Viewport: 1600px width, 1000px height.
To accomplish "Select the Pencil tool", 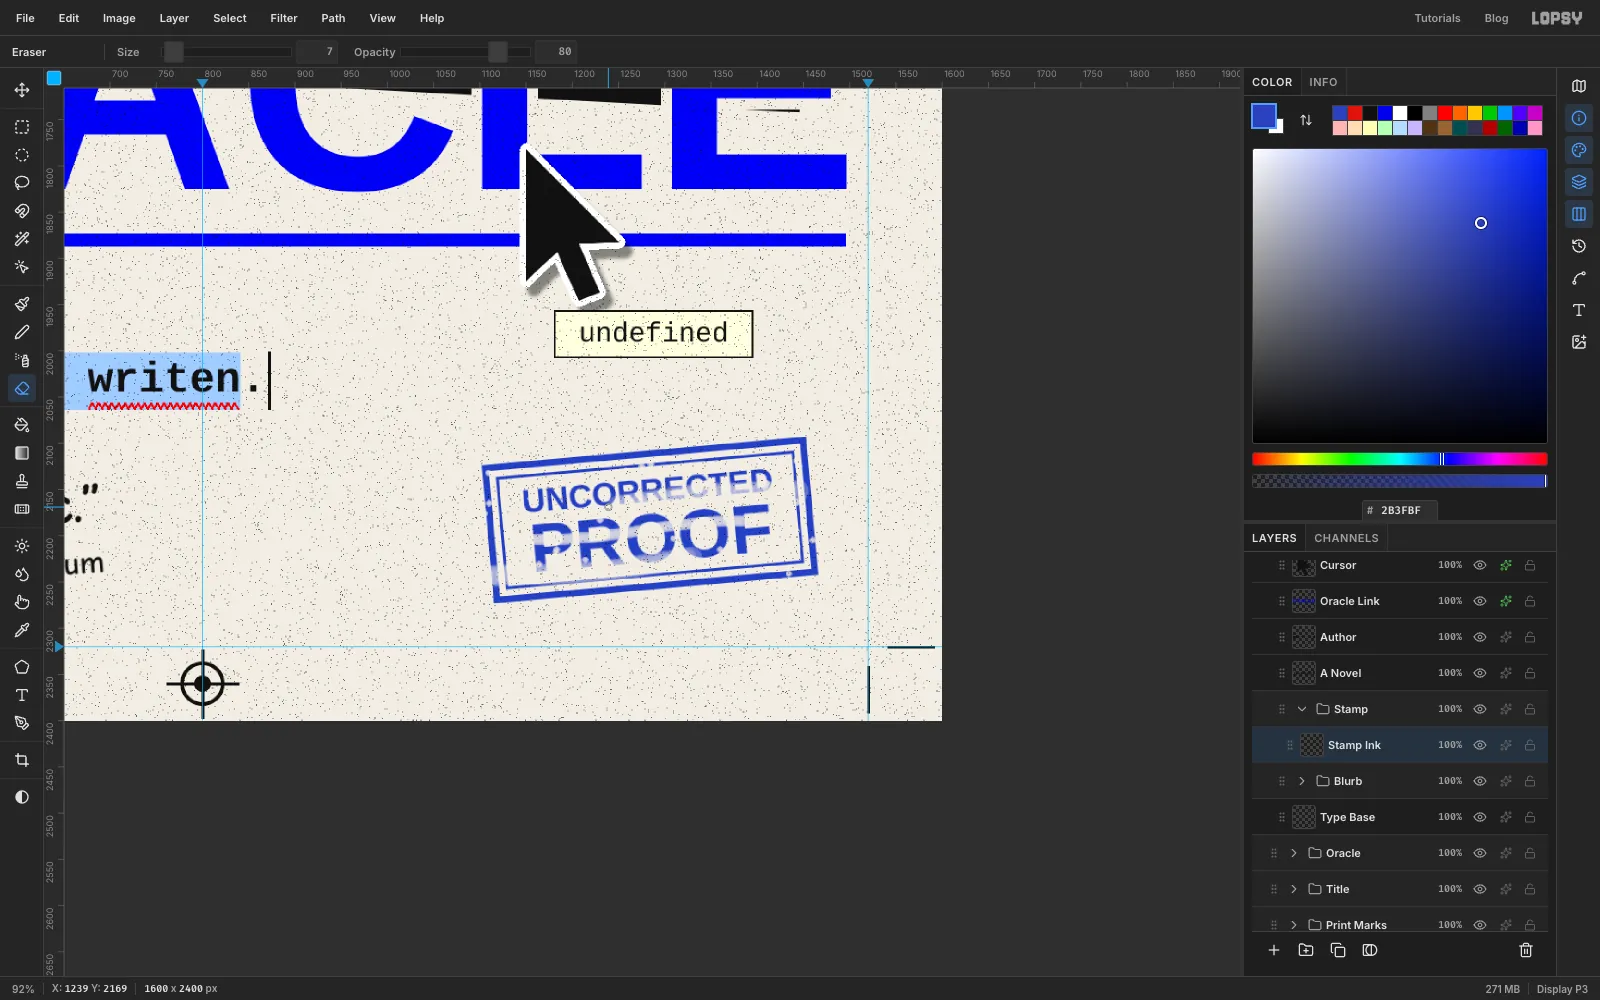I will 22,332.
